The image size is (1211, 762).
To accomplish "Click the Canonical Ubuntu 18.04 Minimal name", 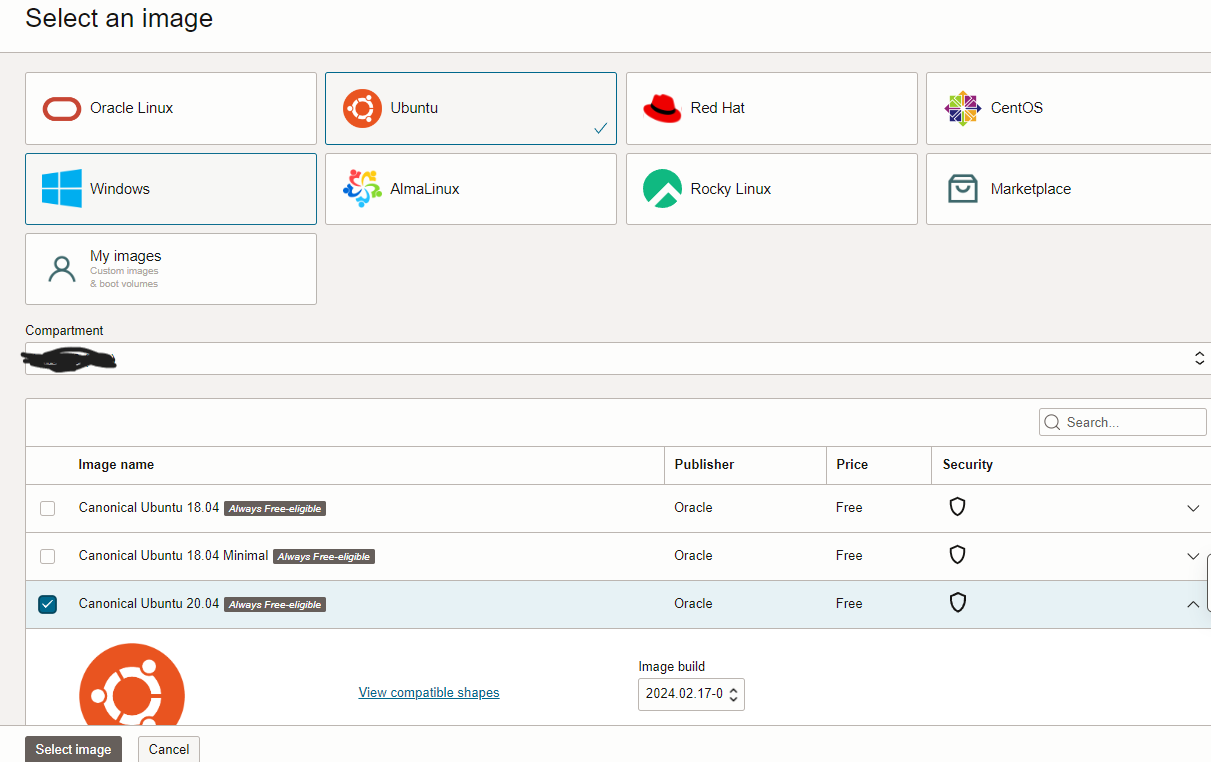I will [x=173, y=555].
